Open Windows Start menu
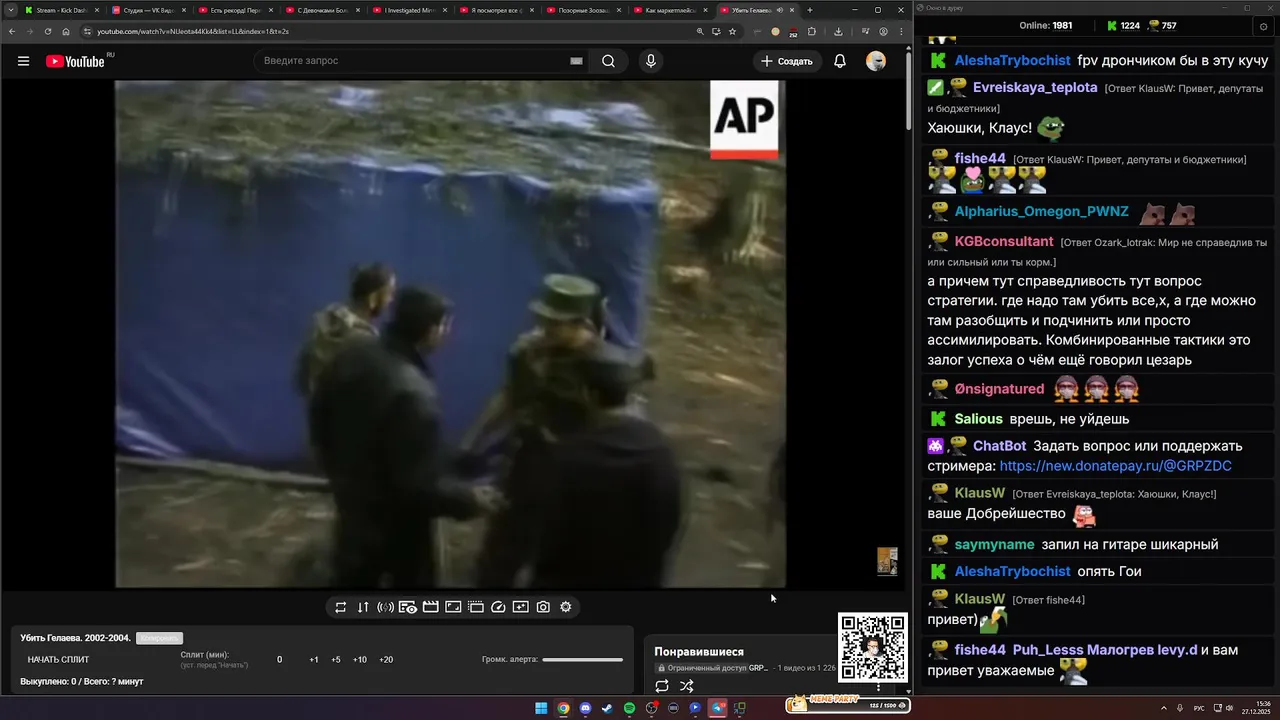Screen dimensions: 1280x720 (541, 708)
